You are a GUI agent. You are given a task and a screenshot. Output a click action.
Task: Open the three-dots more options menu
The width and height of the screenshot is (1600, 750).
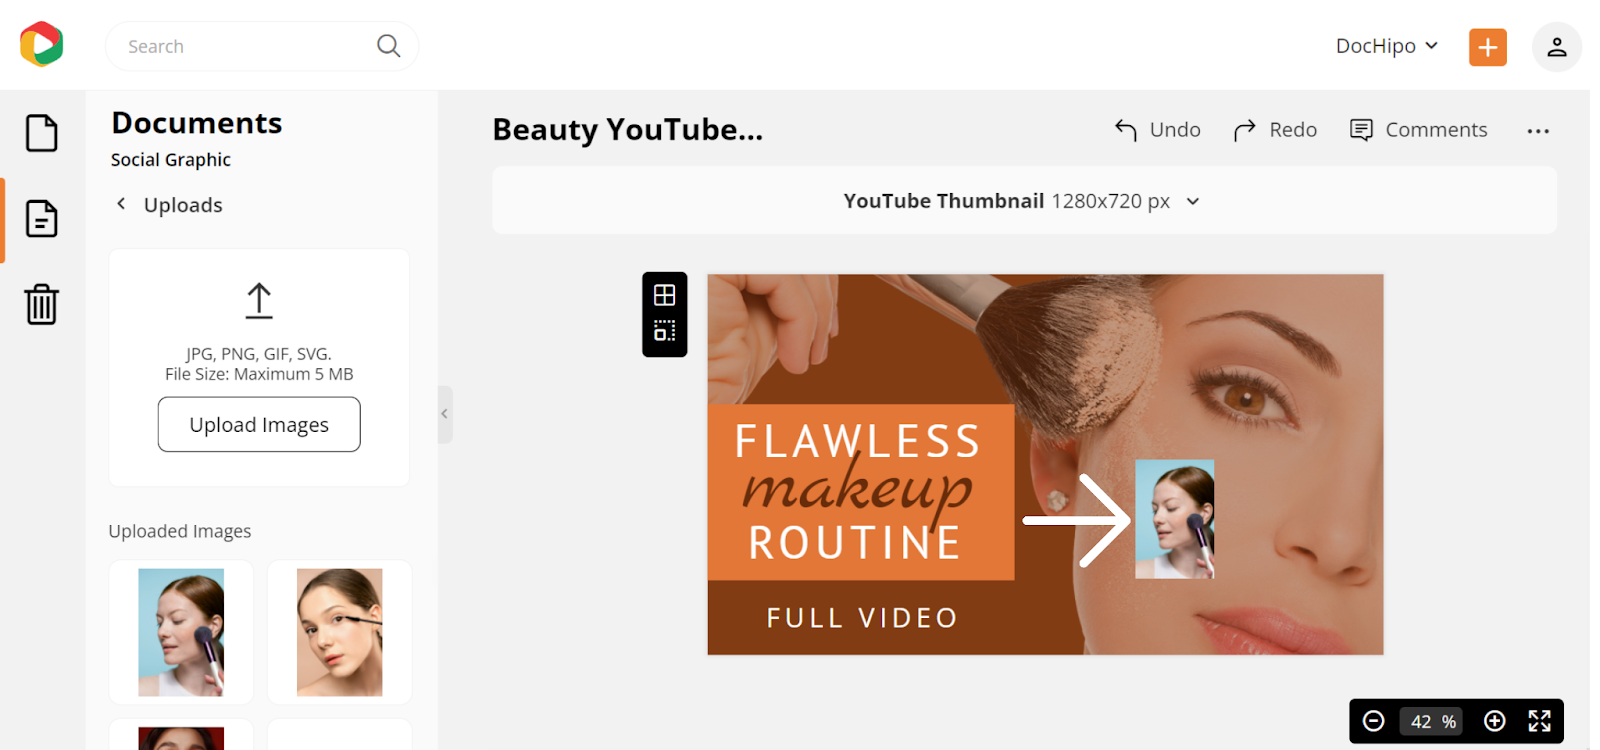click(x=1538, y=131)
